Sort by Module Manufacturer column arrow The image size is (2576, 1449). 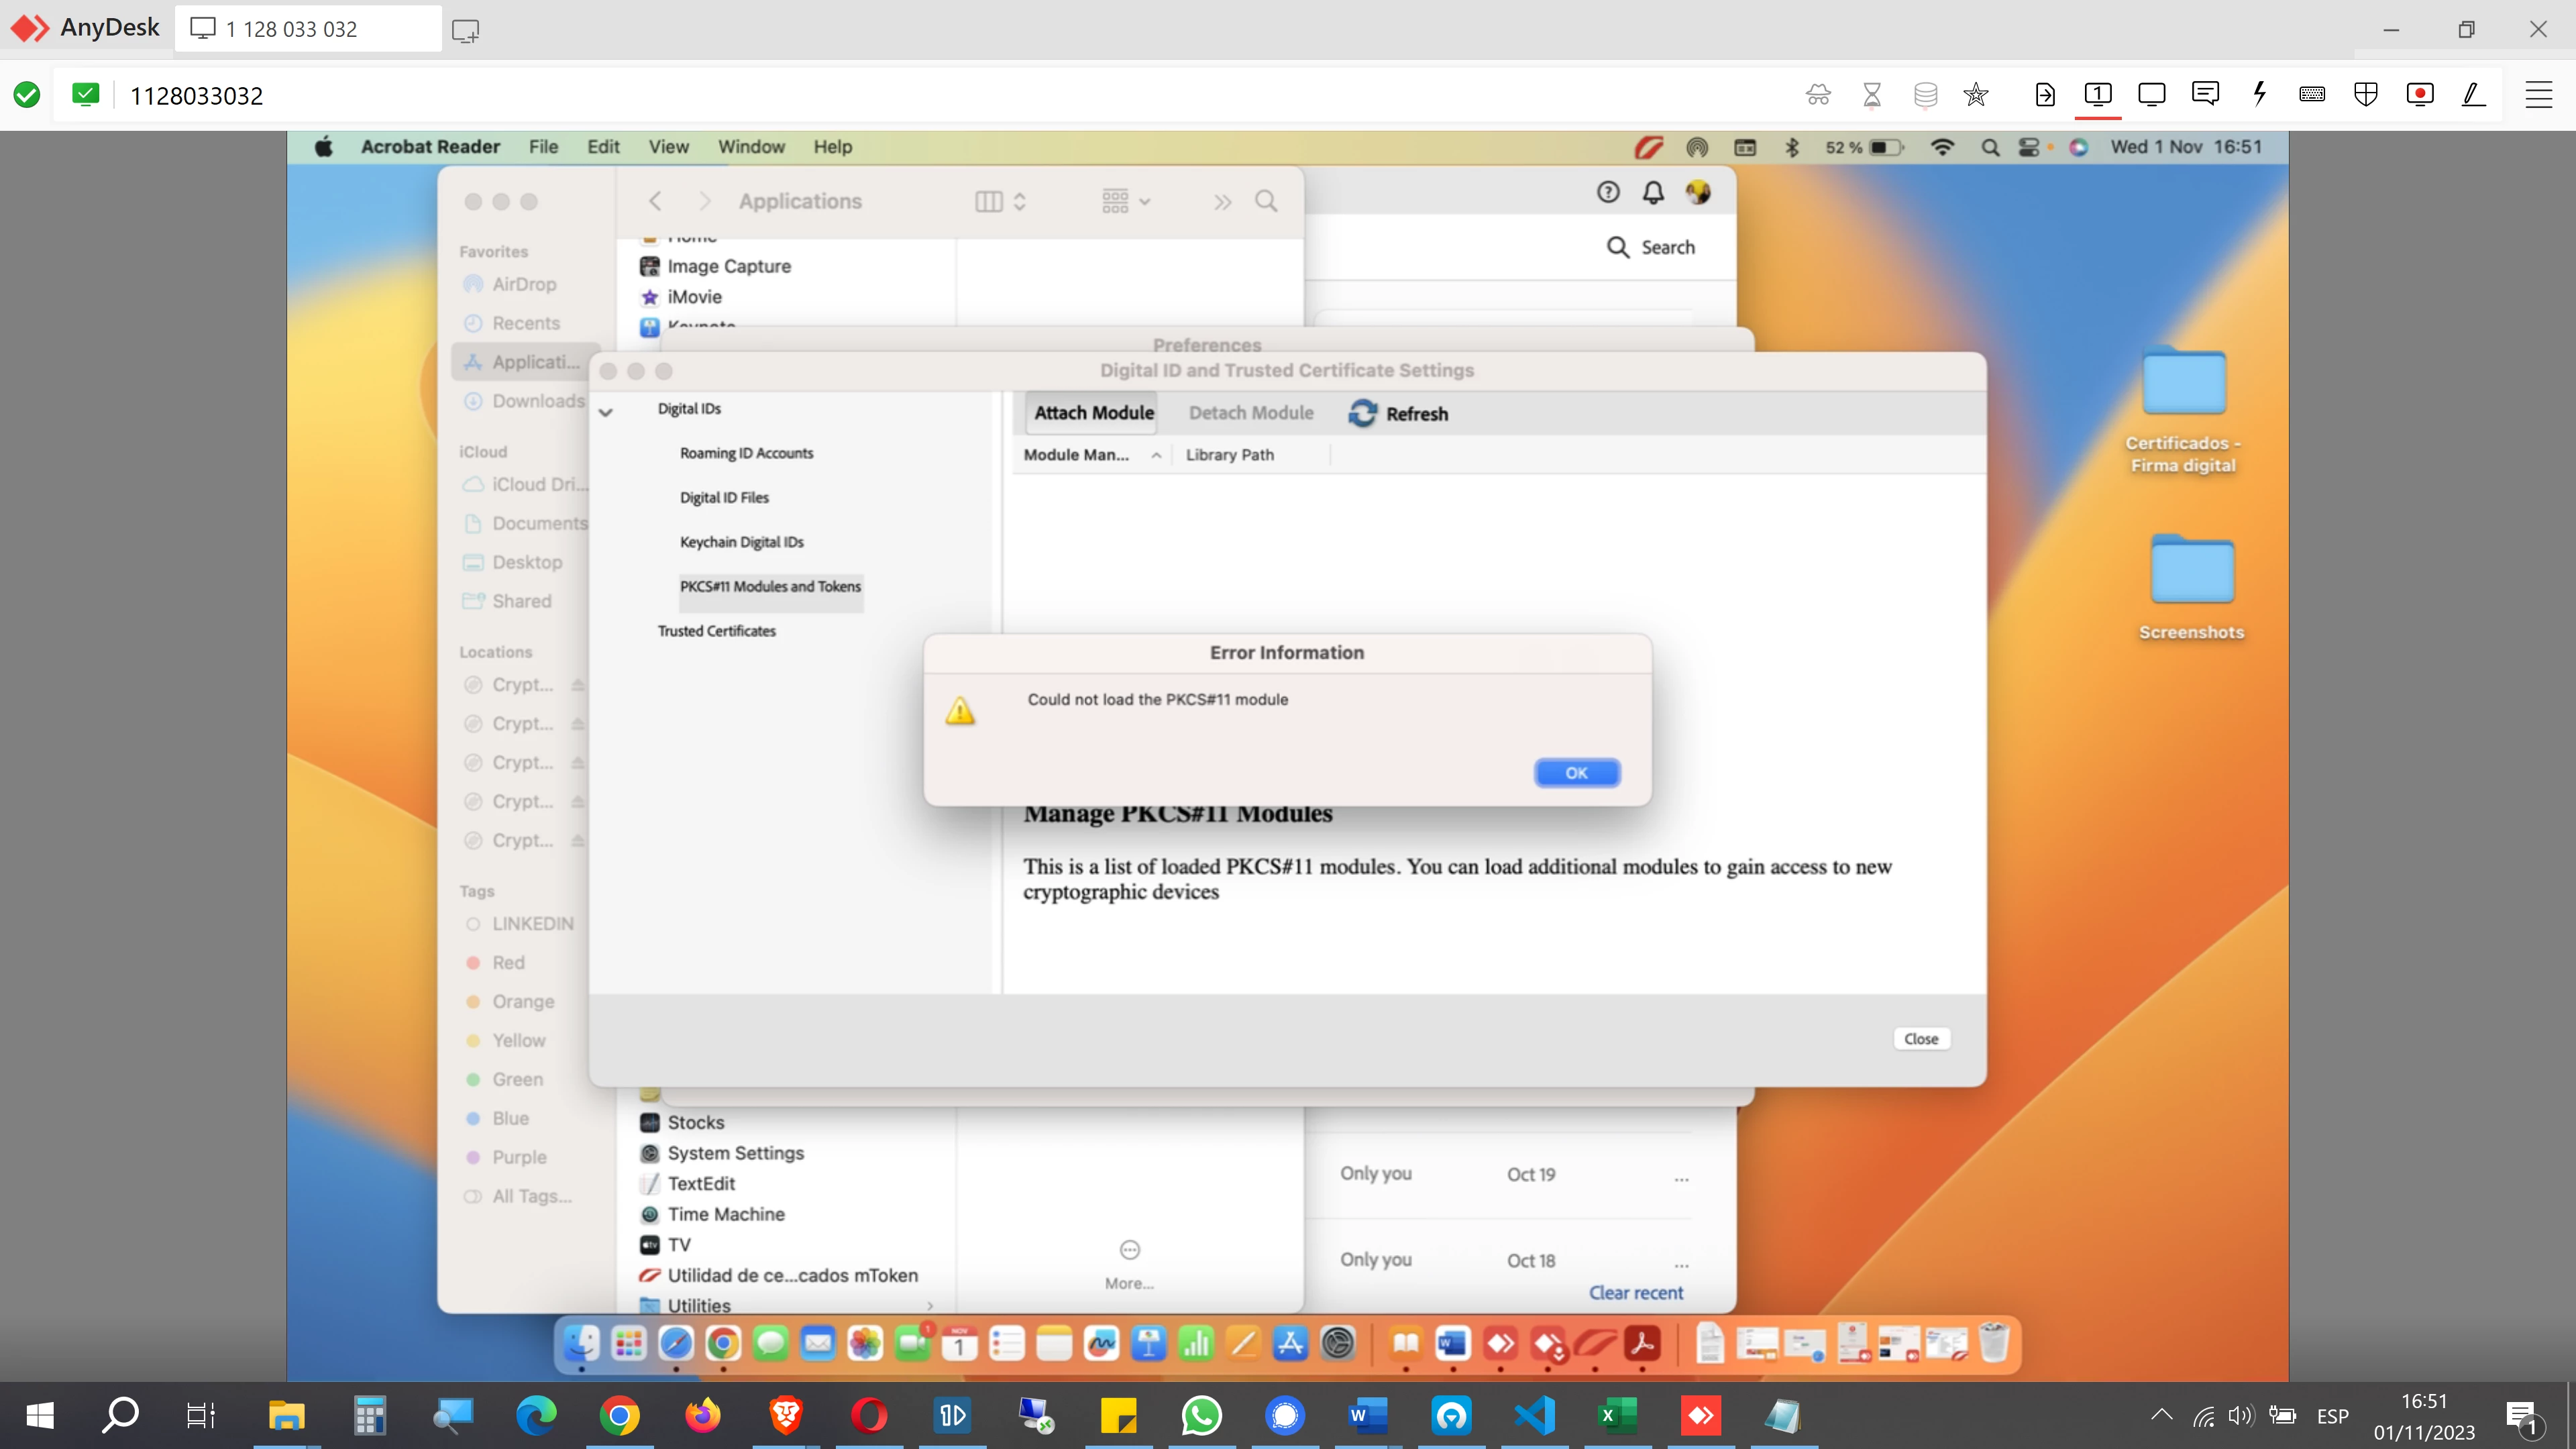pos(1156,455)
